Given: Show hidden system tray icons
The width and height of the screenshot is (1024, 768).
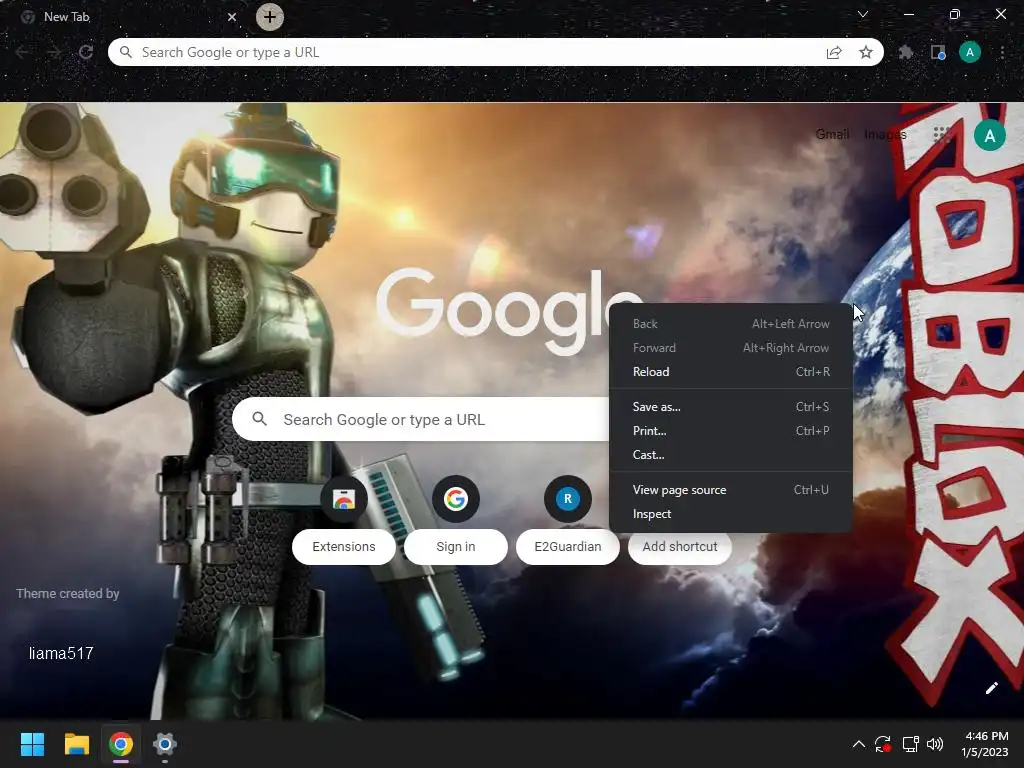Looking at the screenshot, I should click(859, 744).
